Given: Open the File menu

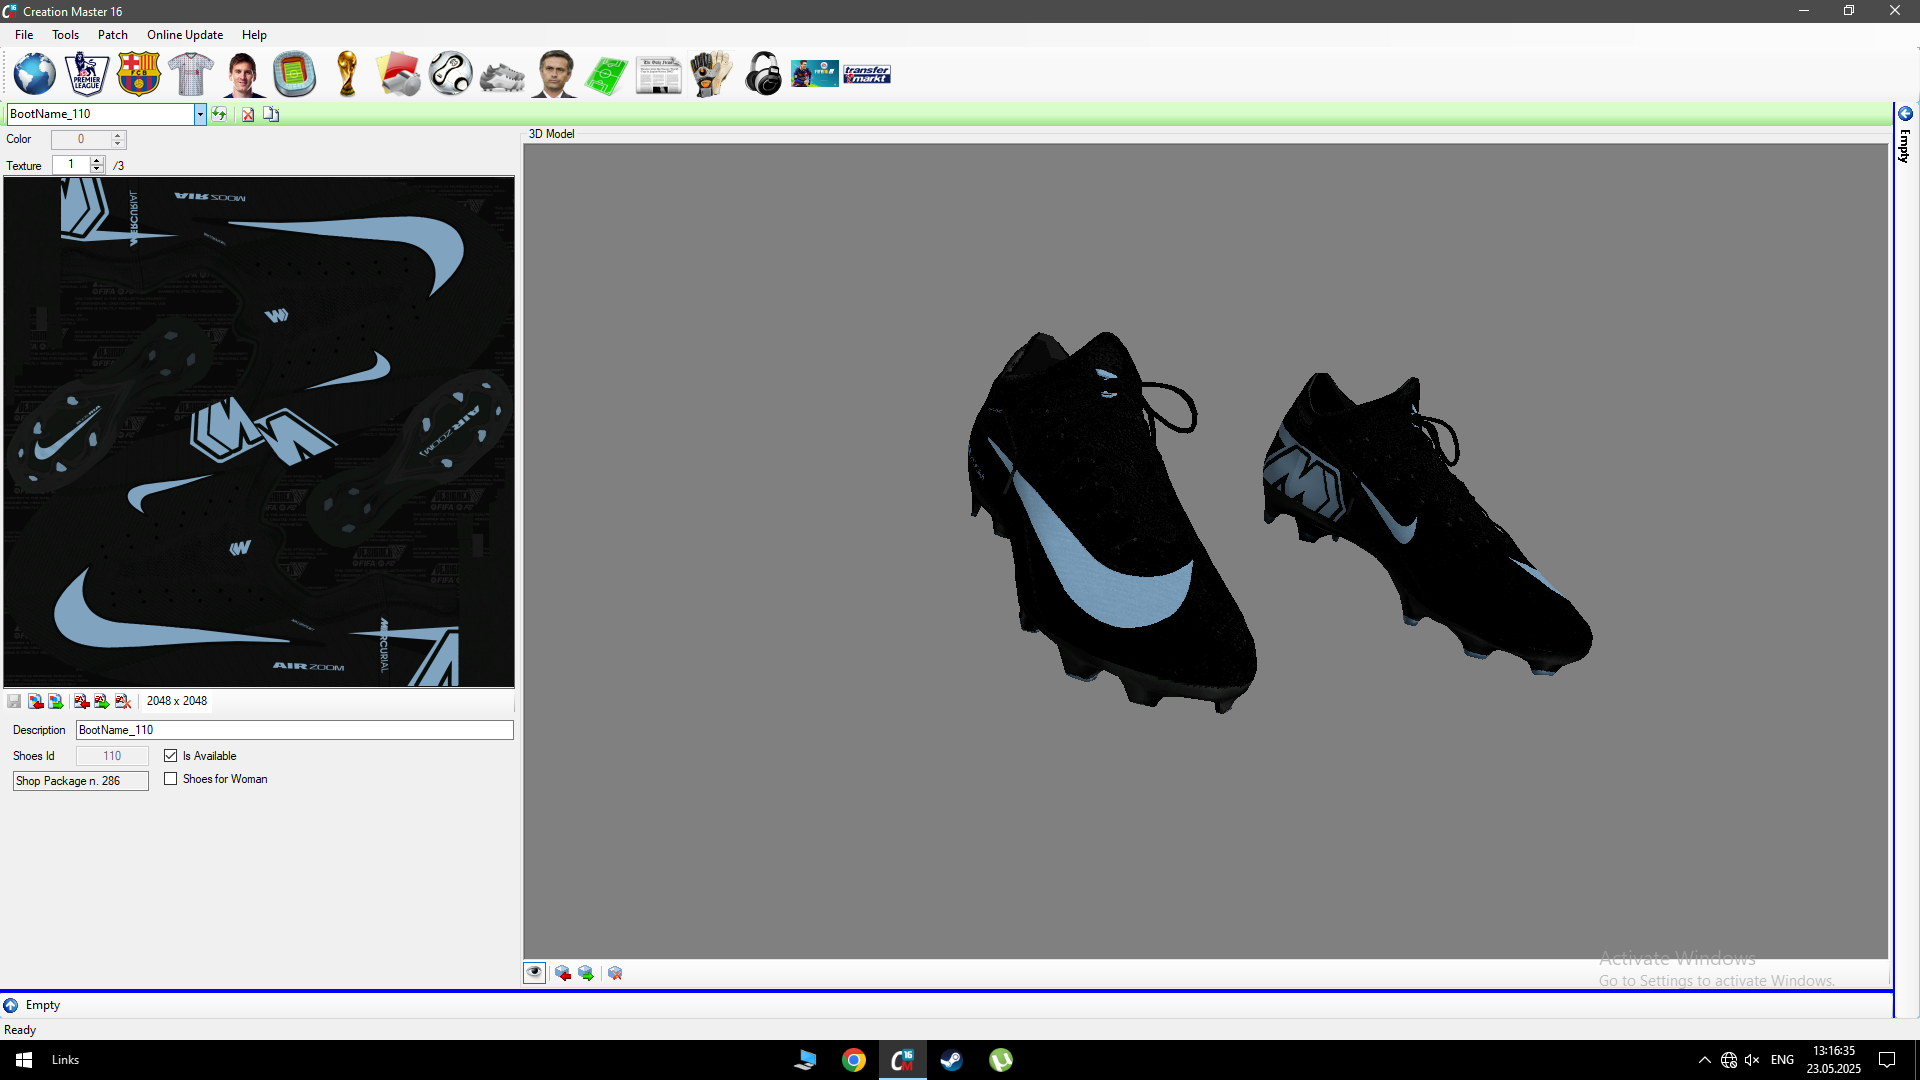Looking at the screenshot, I should tap(24, 35).
